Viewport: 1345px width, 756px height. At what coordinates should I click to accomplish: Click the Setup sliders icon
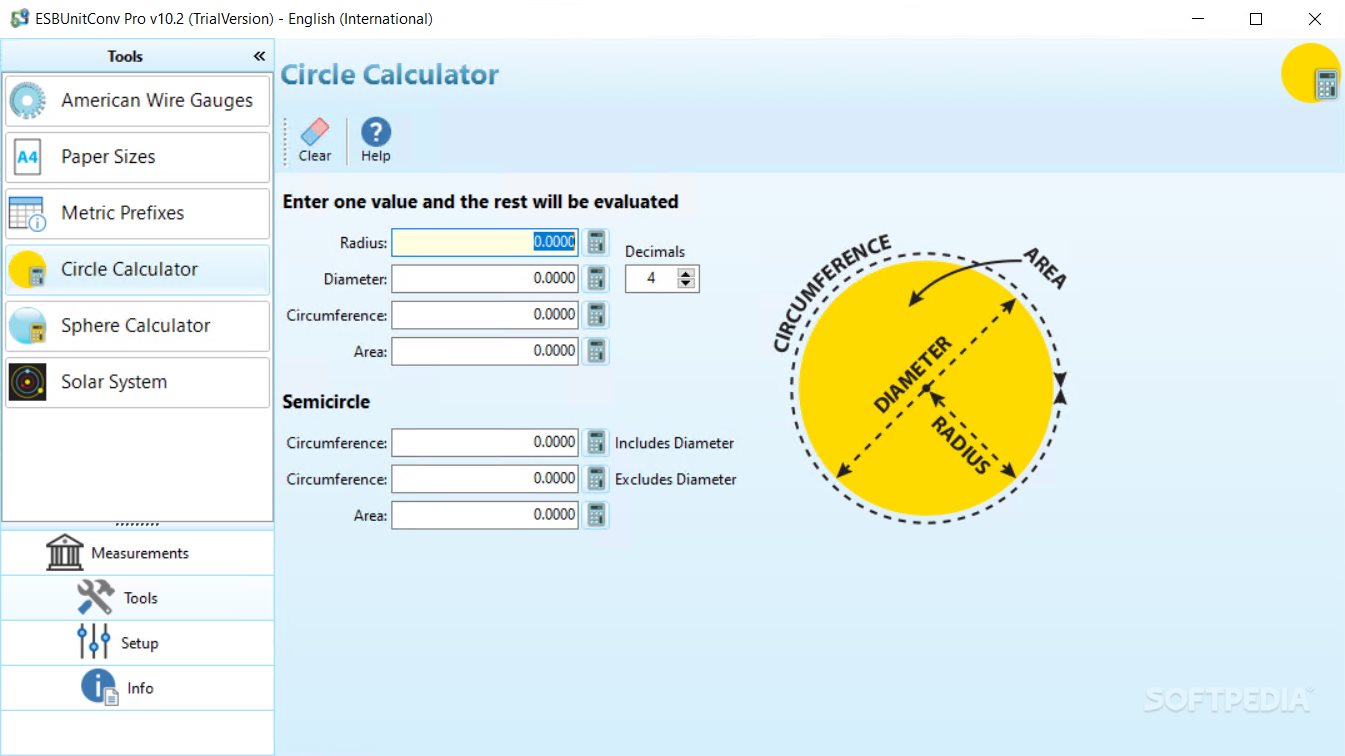pos(94,642)
